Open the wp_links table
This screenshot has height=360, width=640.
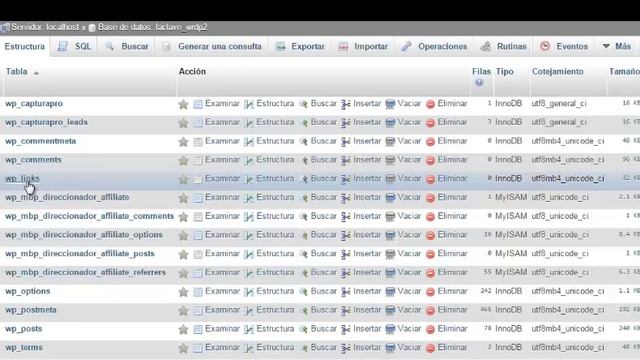pos(22,178)
